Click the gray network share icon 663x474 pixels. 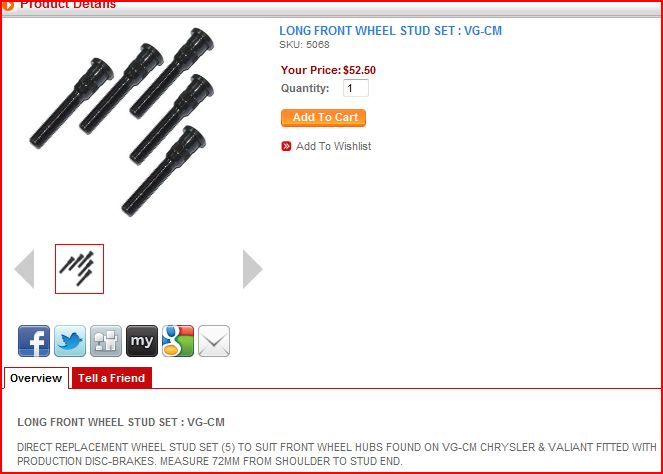(x=106, y=341)
